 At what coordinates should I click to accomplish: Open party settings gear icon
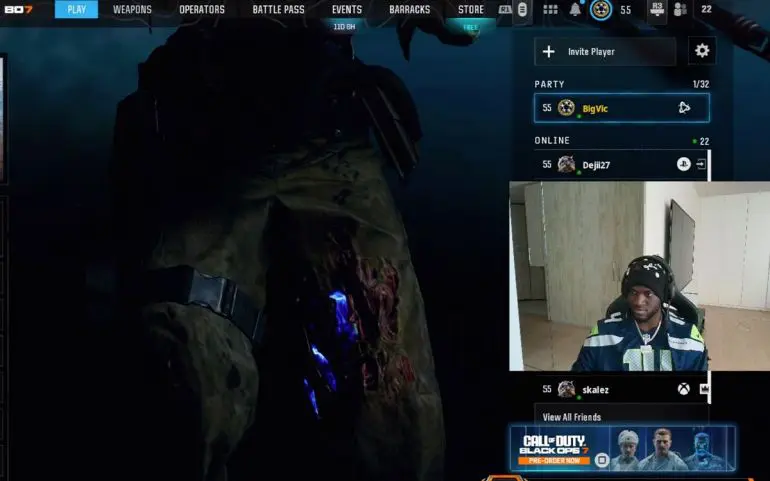coord(702,51)
